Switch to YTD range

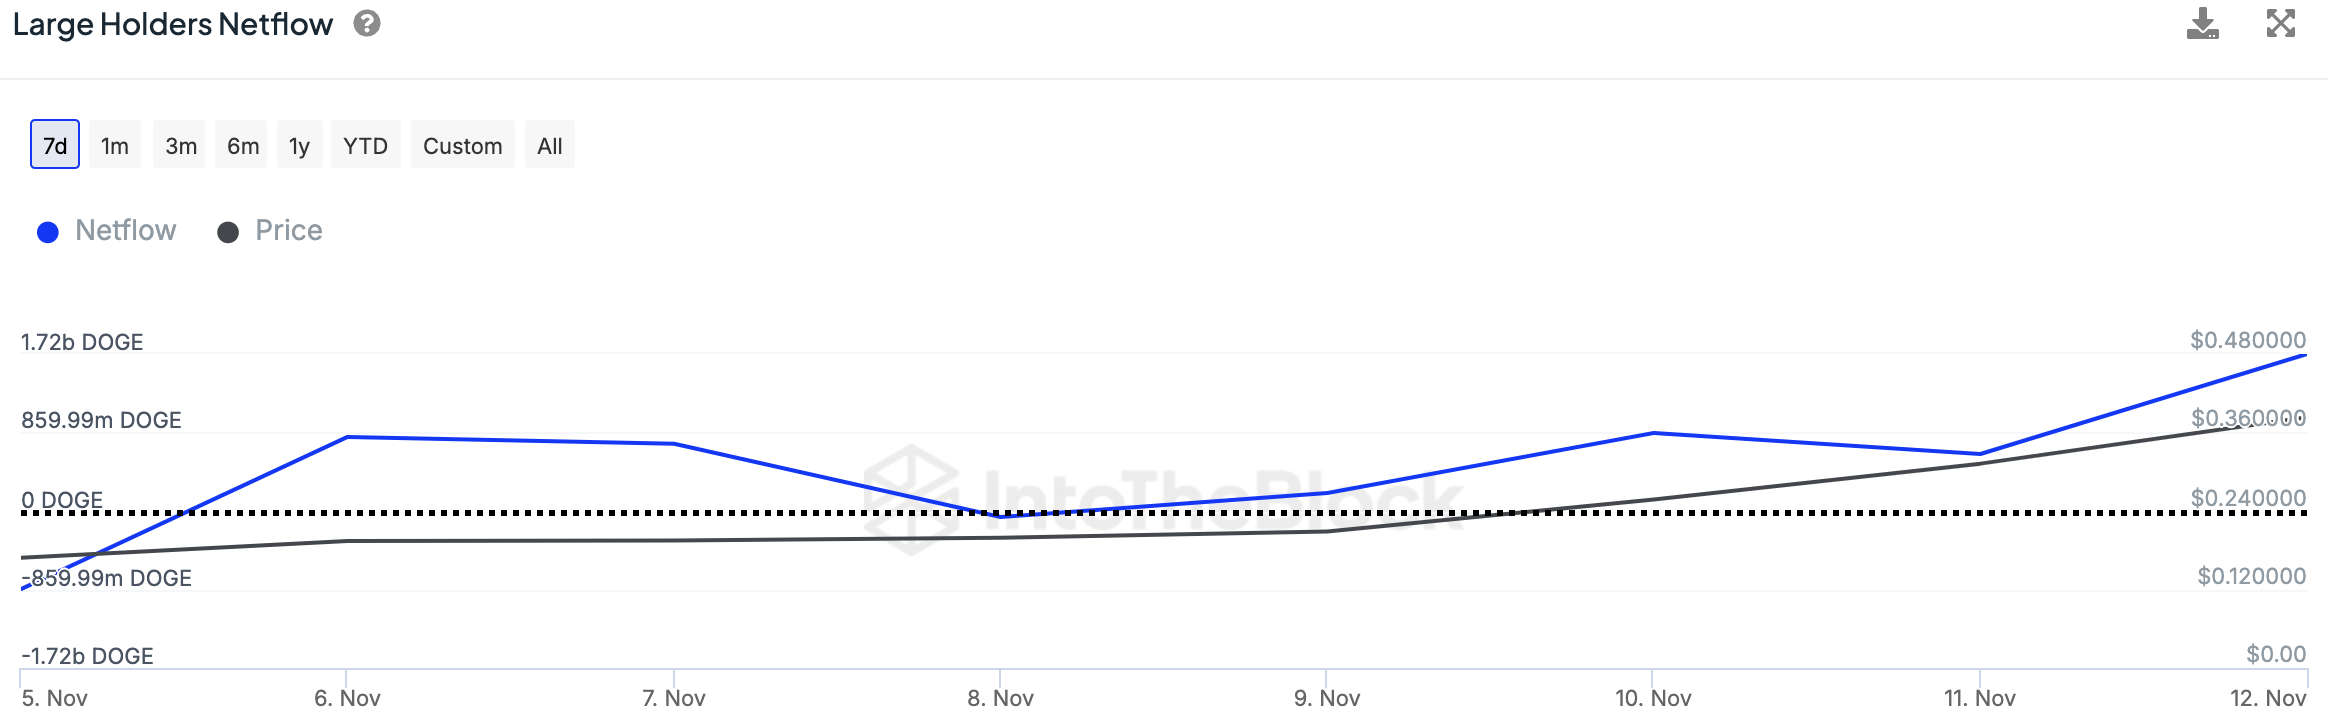[x=365, y=146]
